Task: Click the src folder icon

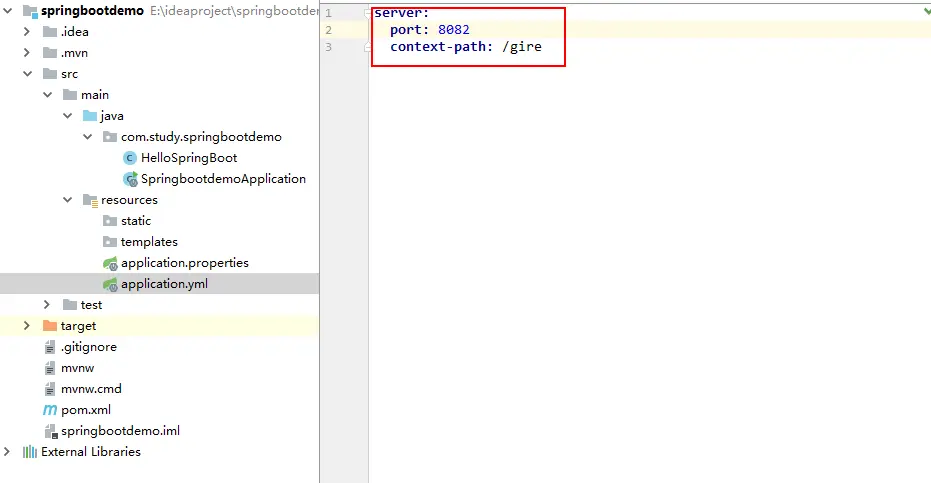Action: (x=50, y=74)
